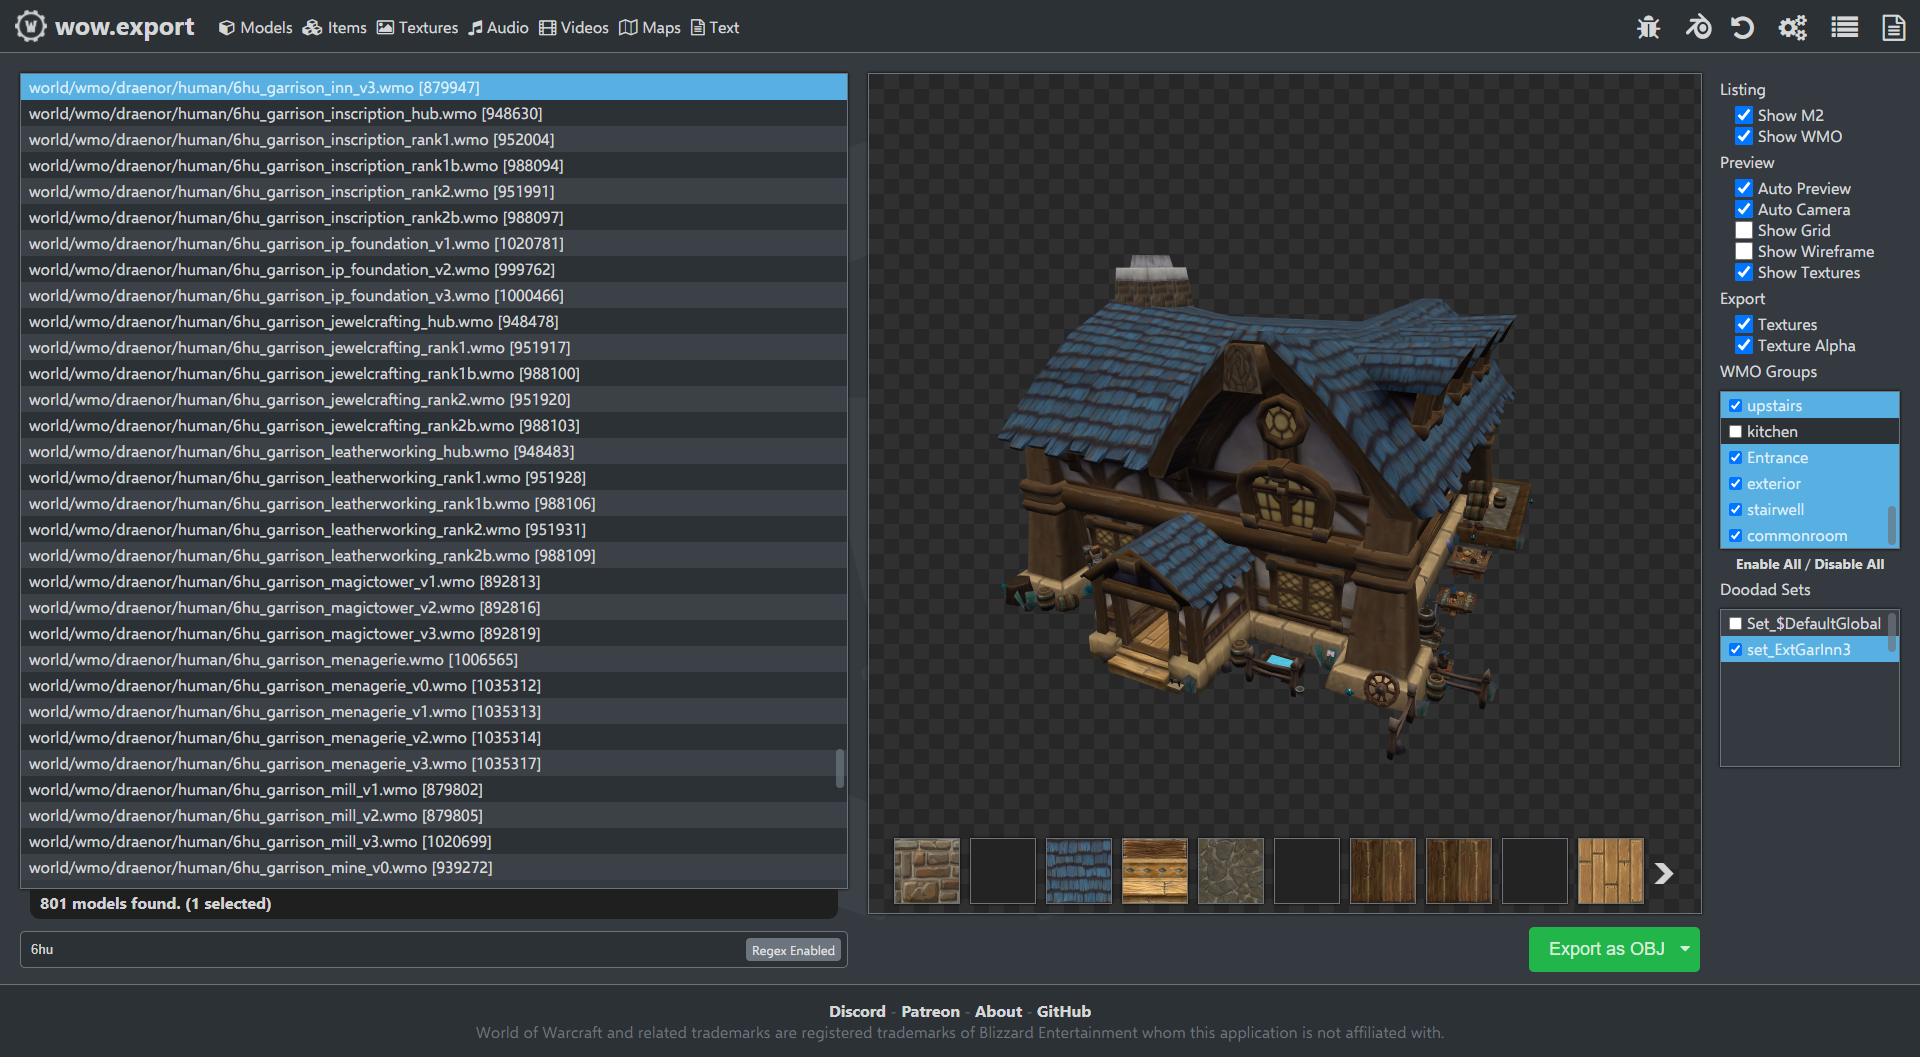Open the Export as OBJ format dropdown arrow
1920x1057 pixels.
click(1685, 949)
